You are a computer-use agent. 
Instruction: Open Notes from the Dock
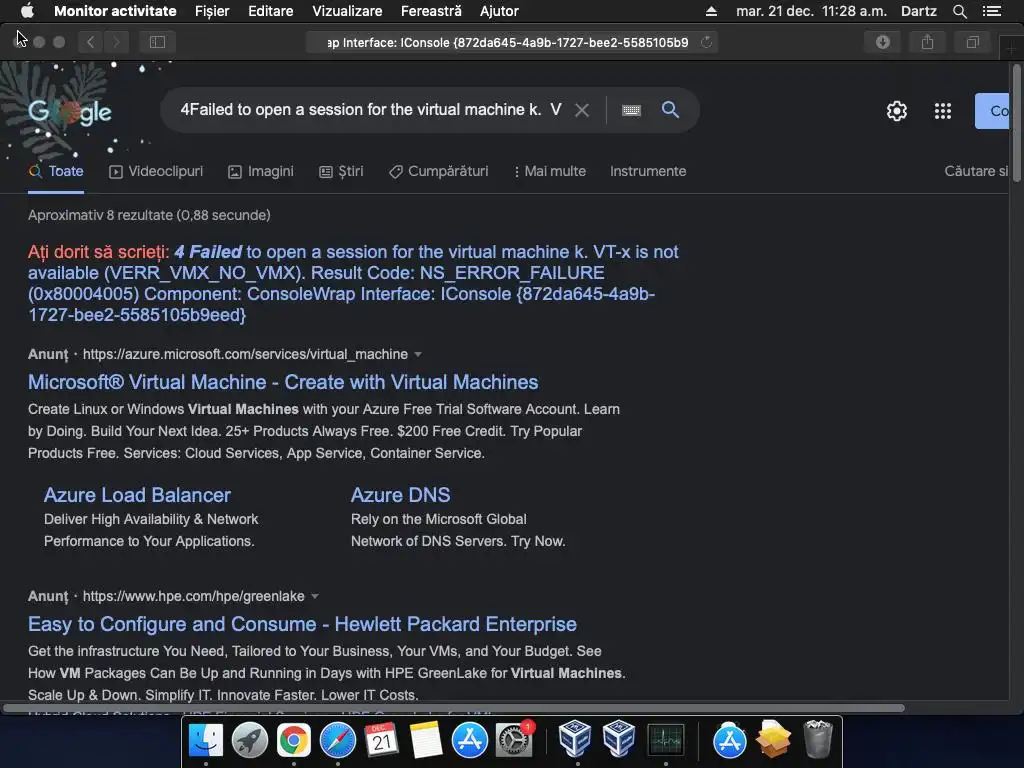tap(425, 741)
